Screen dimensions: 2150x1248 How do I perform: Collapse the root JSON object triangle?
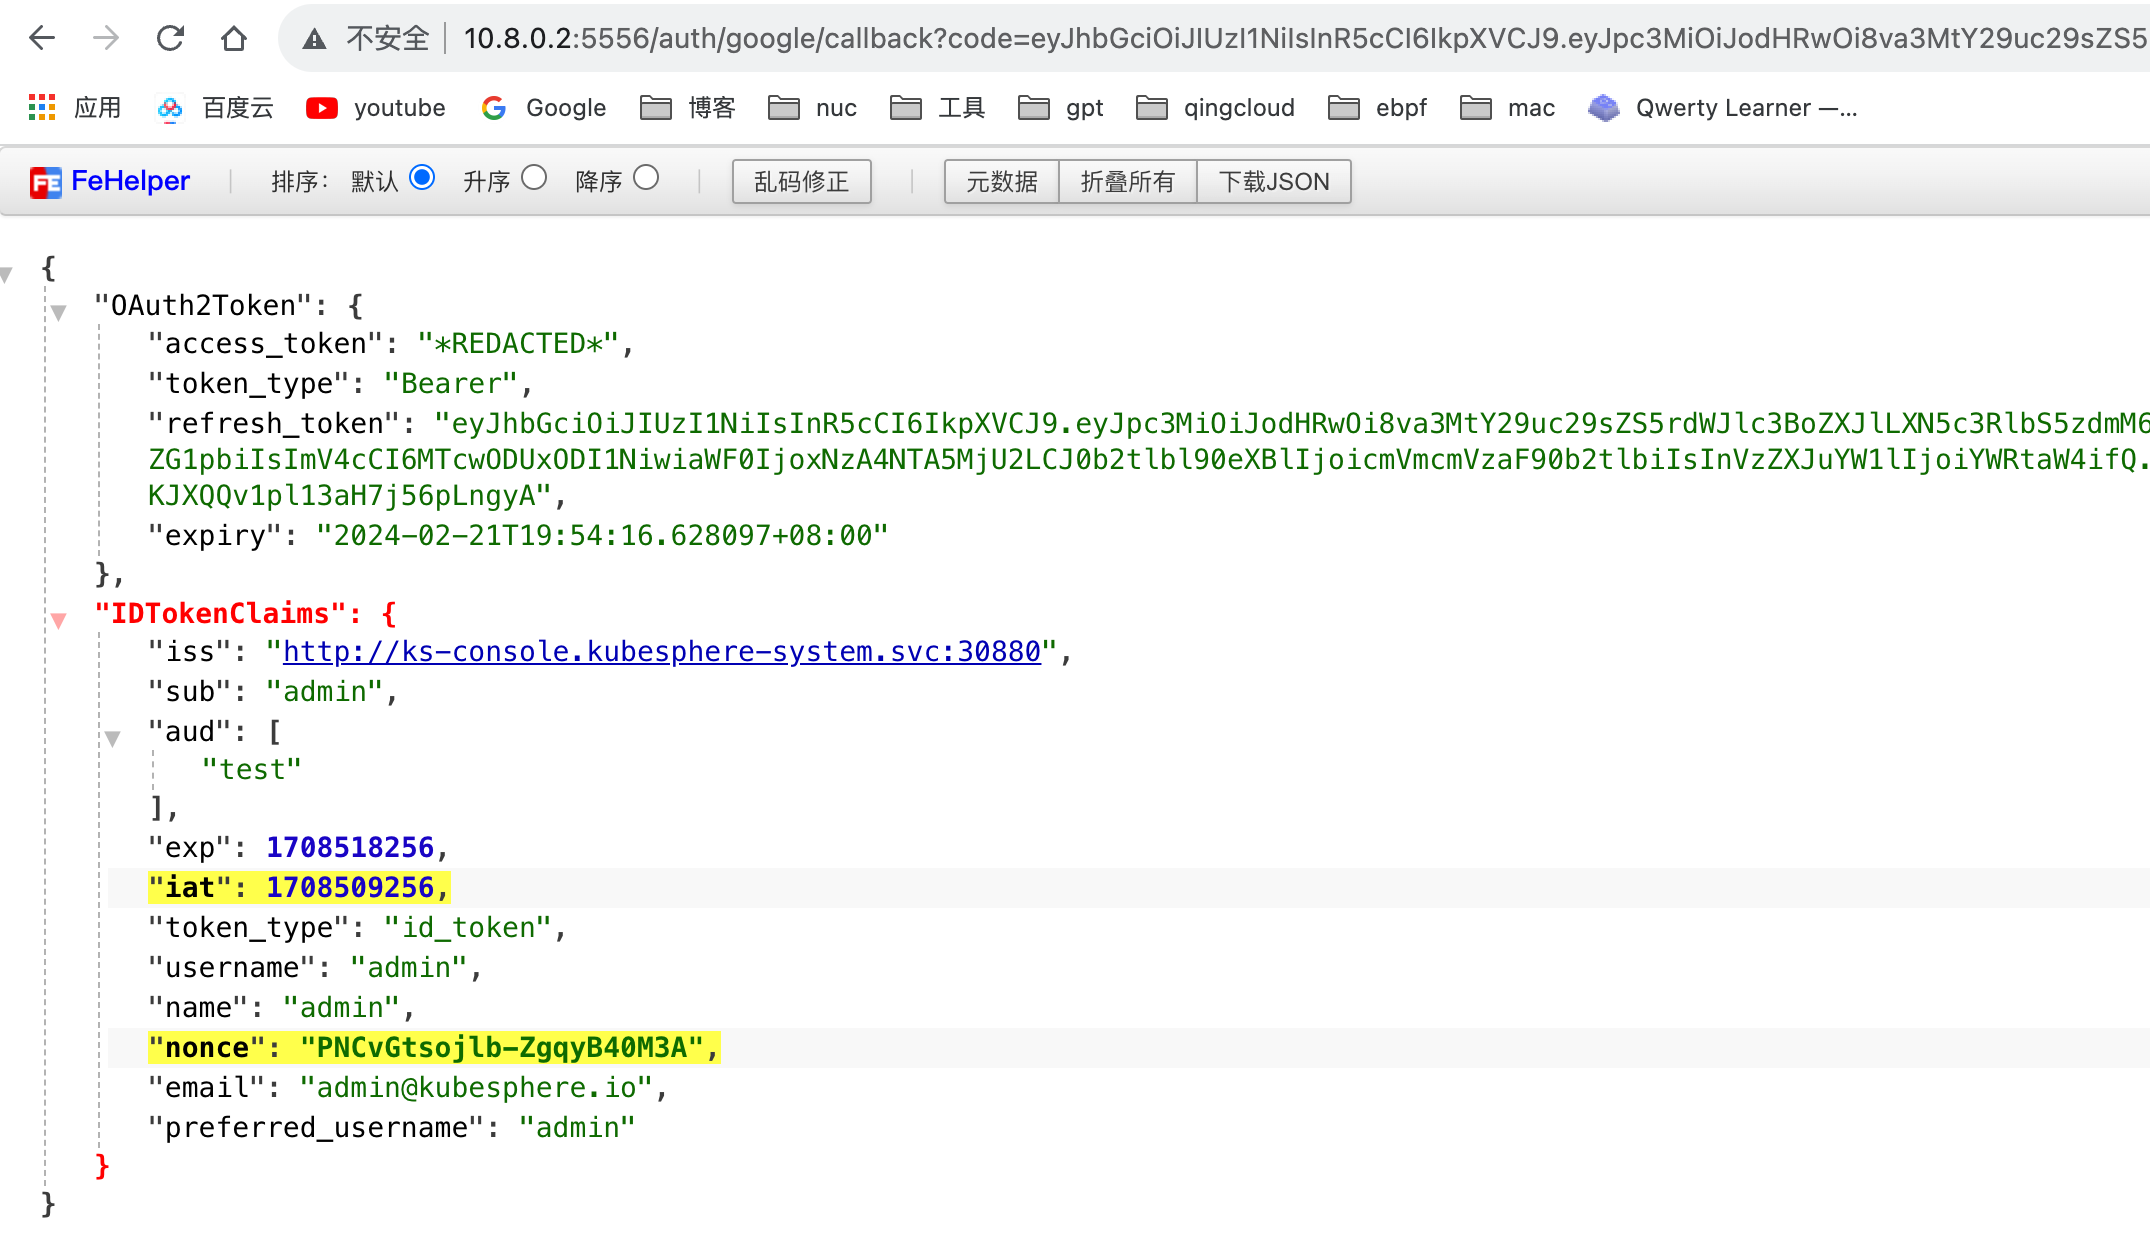point(7,273)
